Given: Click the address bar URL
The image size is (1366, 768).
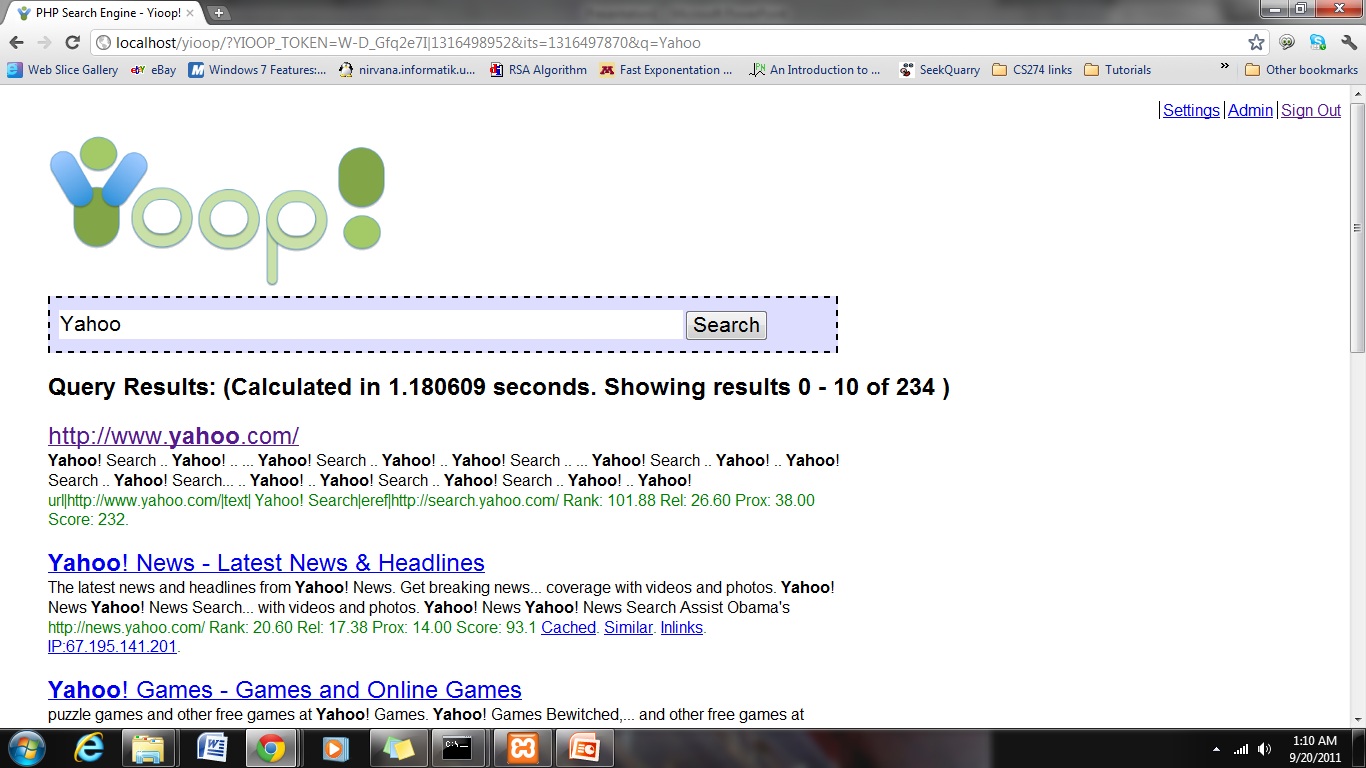Looking at the screenshot, I should point(408,43).
